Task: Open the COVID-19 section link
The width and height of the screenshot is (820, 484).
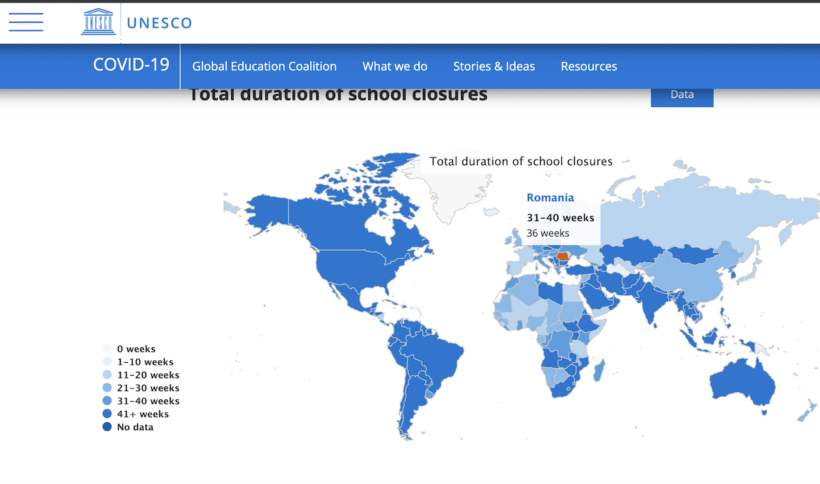Action: (131, 65)
